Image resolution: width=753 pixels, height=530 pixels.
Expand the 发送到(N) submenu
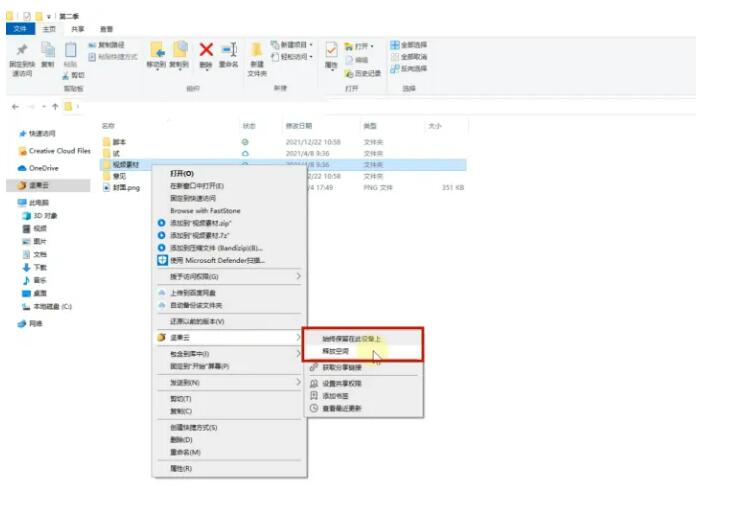coord(228,382)
